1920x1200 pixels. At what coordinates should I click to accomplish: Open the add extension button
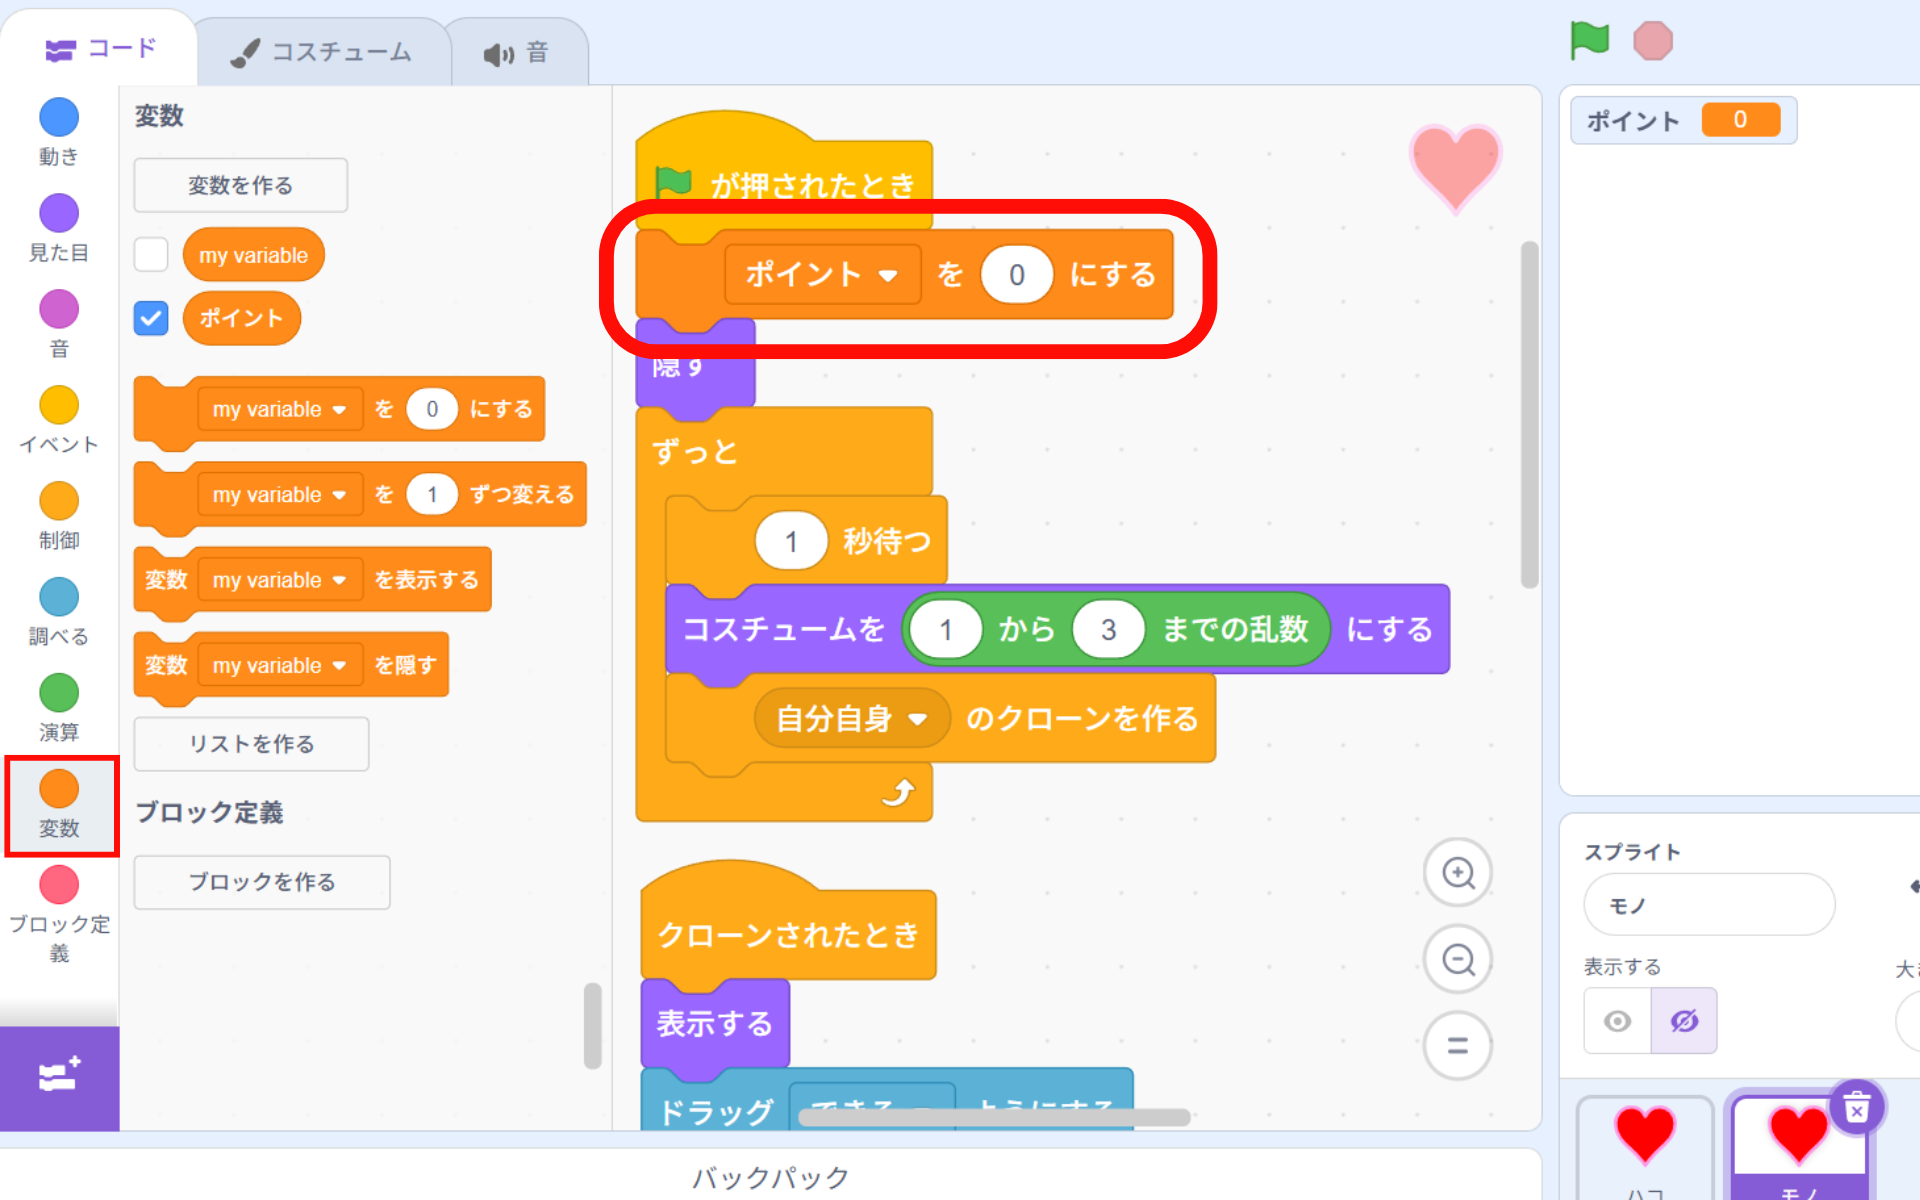[59, 1077]
